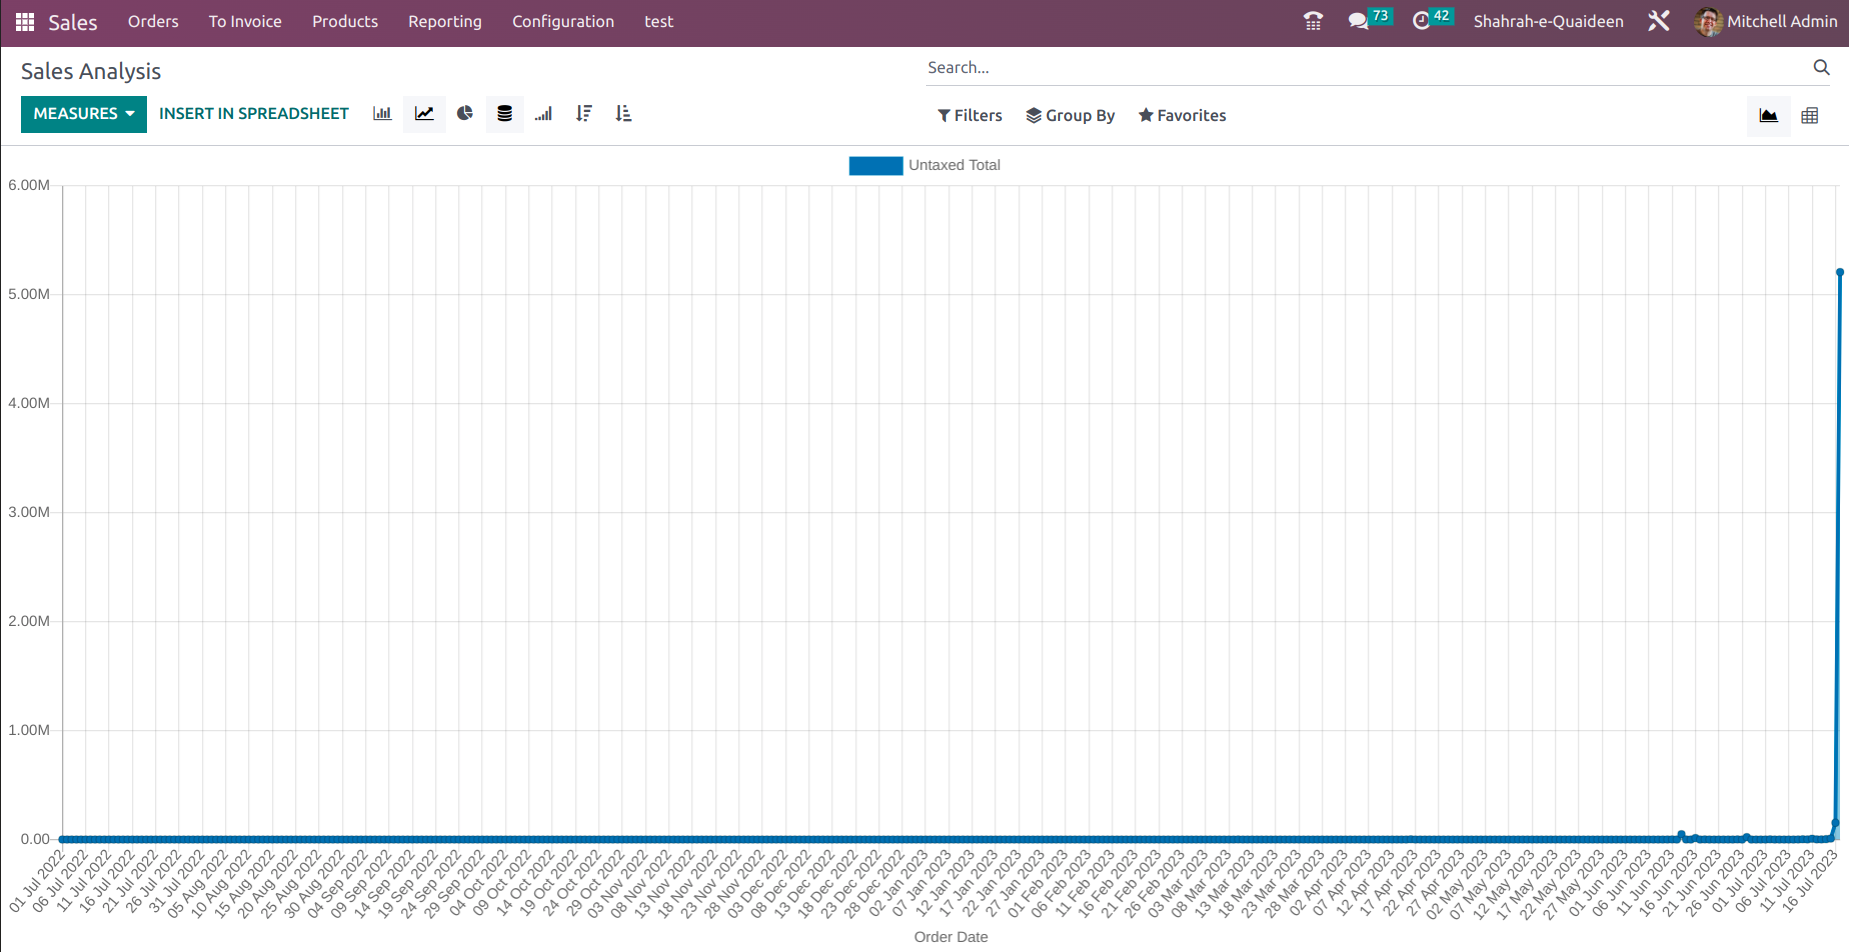This screenshot has height=952, width=1849.
Task: Toggle the stacked chart option
Action: pyautogui.click(x=505, y=114)
